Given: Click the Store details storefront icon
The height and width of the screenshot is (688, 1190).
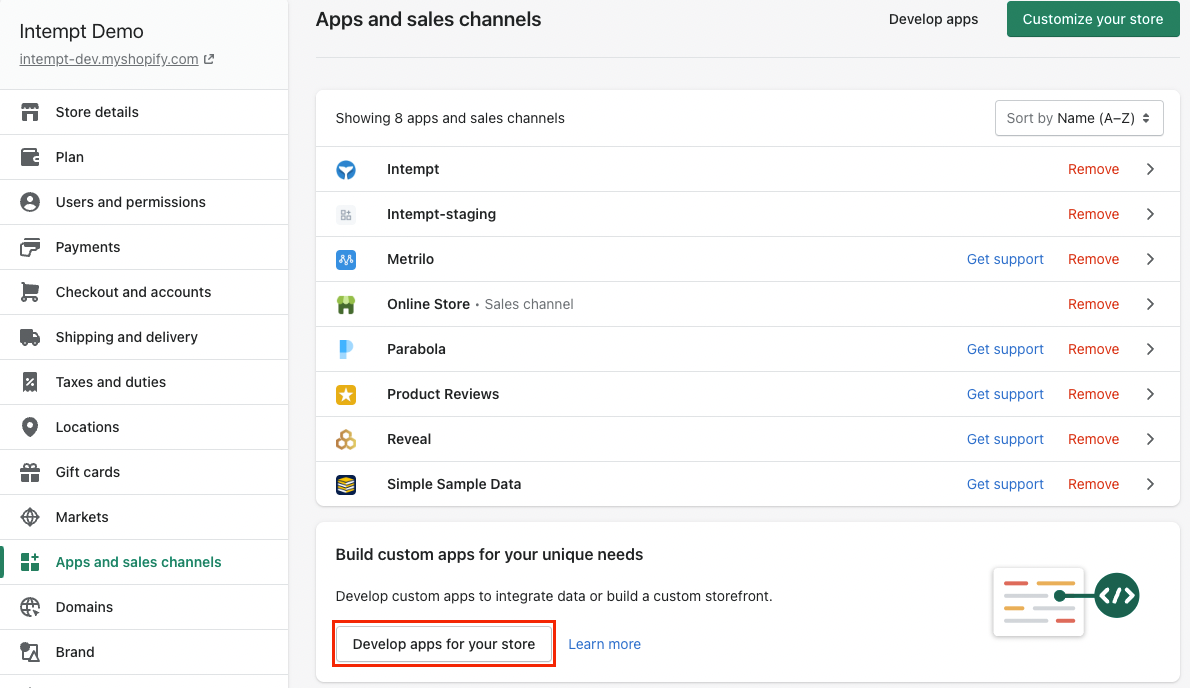Looking at the screenshot, I should [30, 112].
